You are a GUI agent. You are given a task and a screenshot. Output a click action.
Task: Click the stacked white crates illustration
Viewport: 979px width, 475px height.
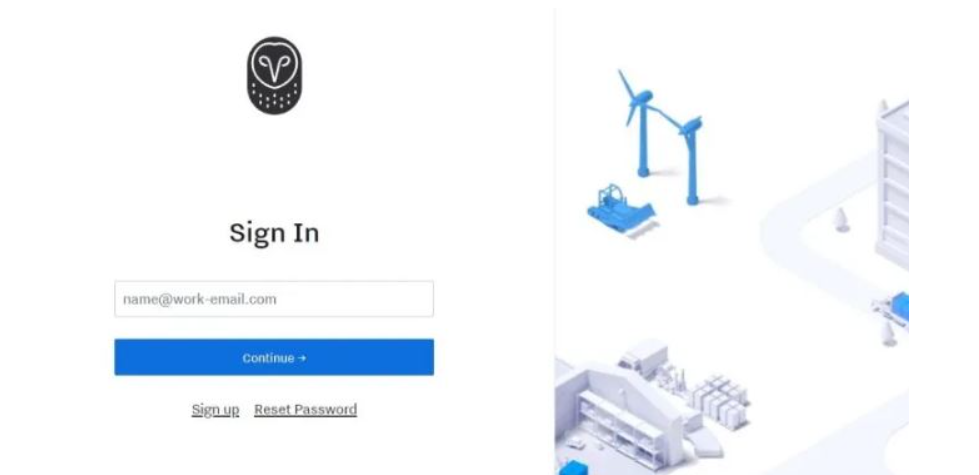click(x=720, y=399)
